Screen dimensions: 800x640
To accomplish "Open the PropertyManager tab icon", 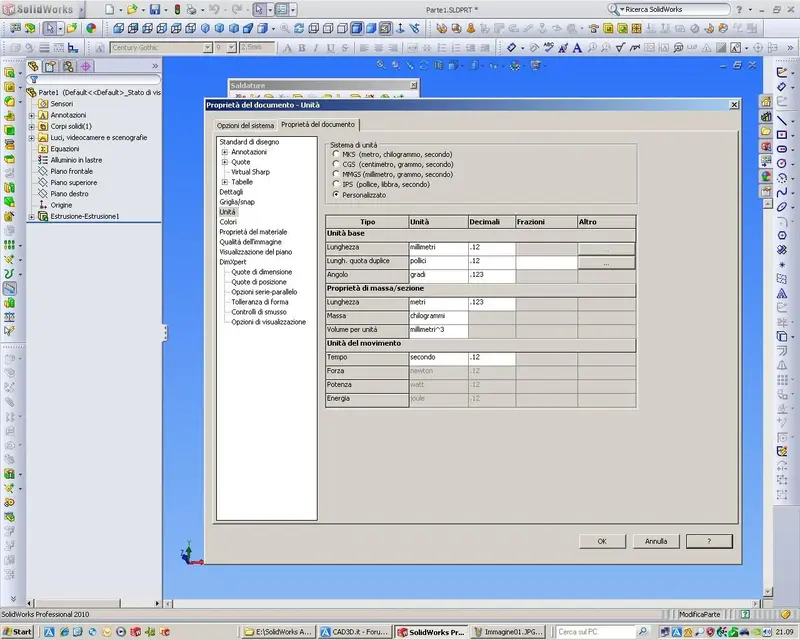I will (x=50, y=66).
